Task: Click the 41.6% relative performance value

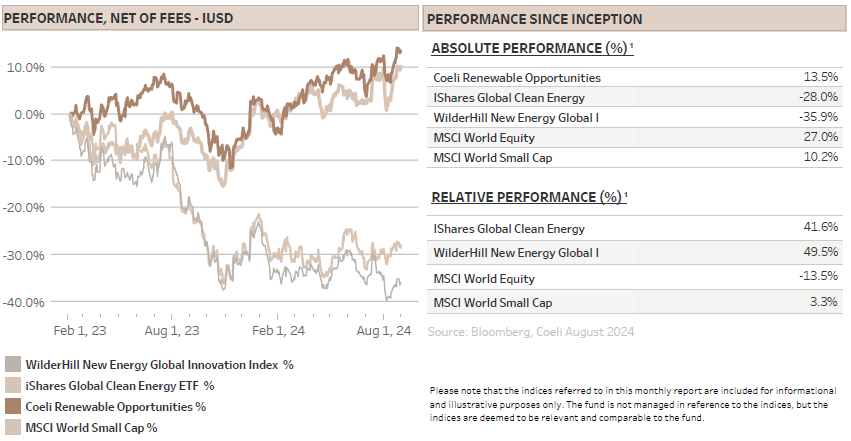Action: click(821, 229)
